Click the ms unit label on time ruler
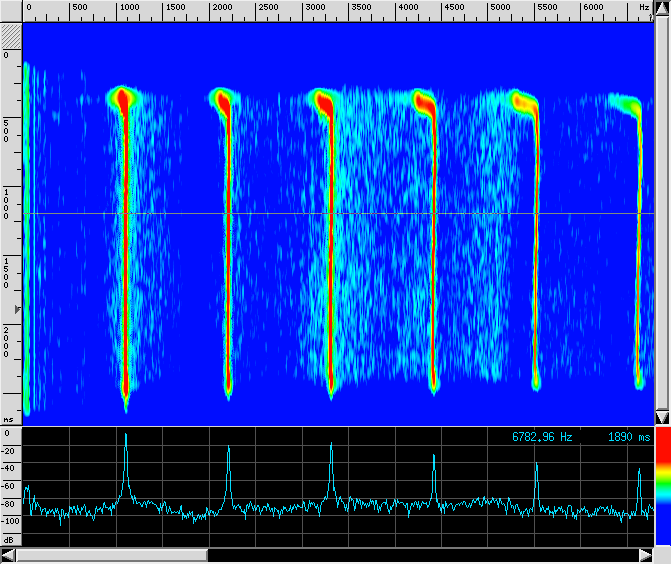The width and height of the screenshot is (671, 564). pyautogui.click(x=8, y=420)
